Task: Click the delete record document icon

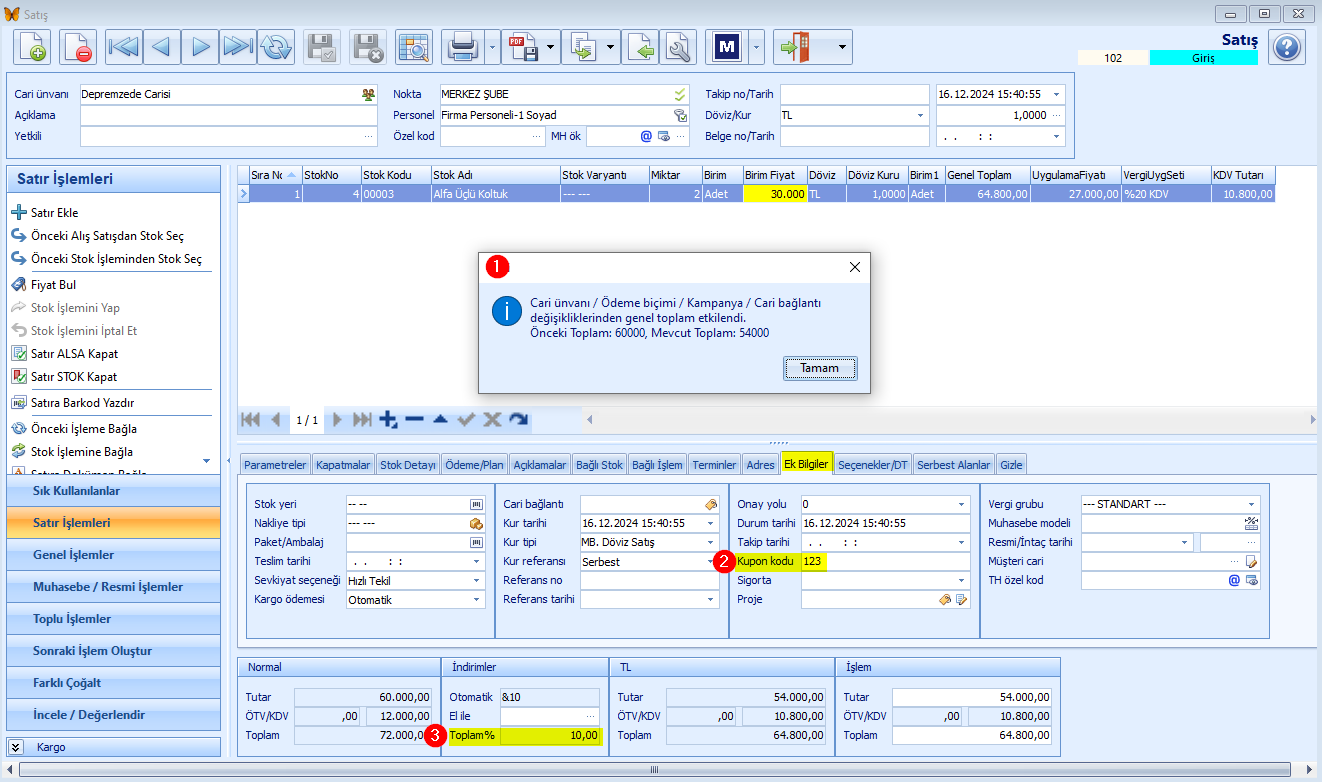Action: pos(76,46)
